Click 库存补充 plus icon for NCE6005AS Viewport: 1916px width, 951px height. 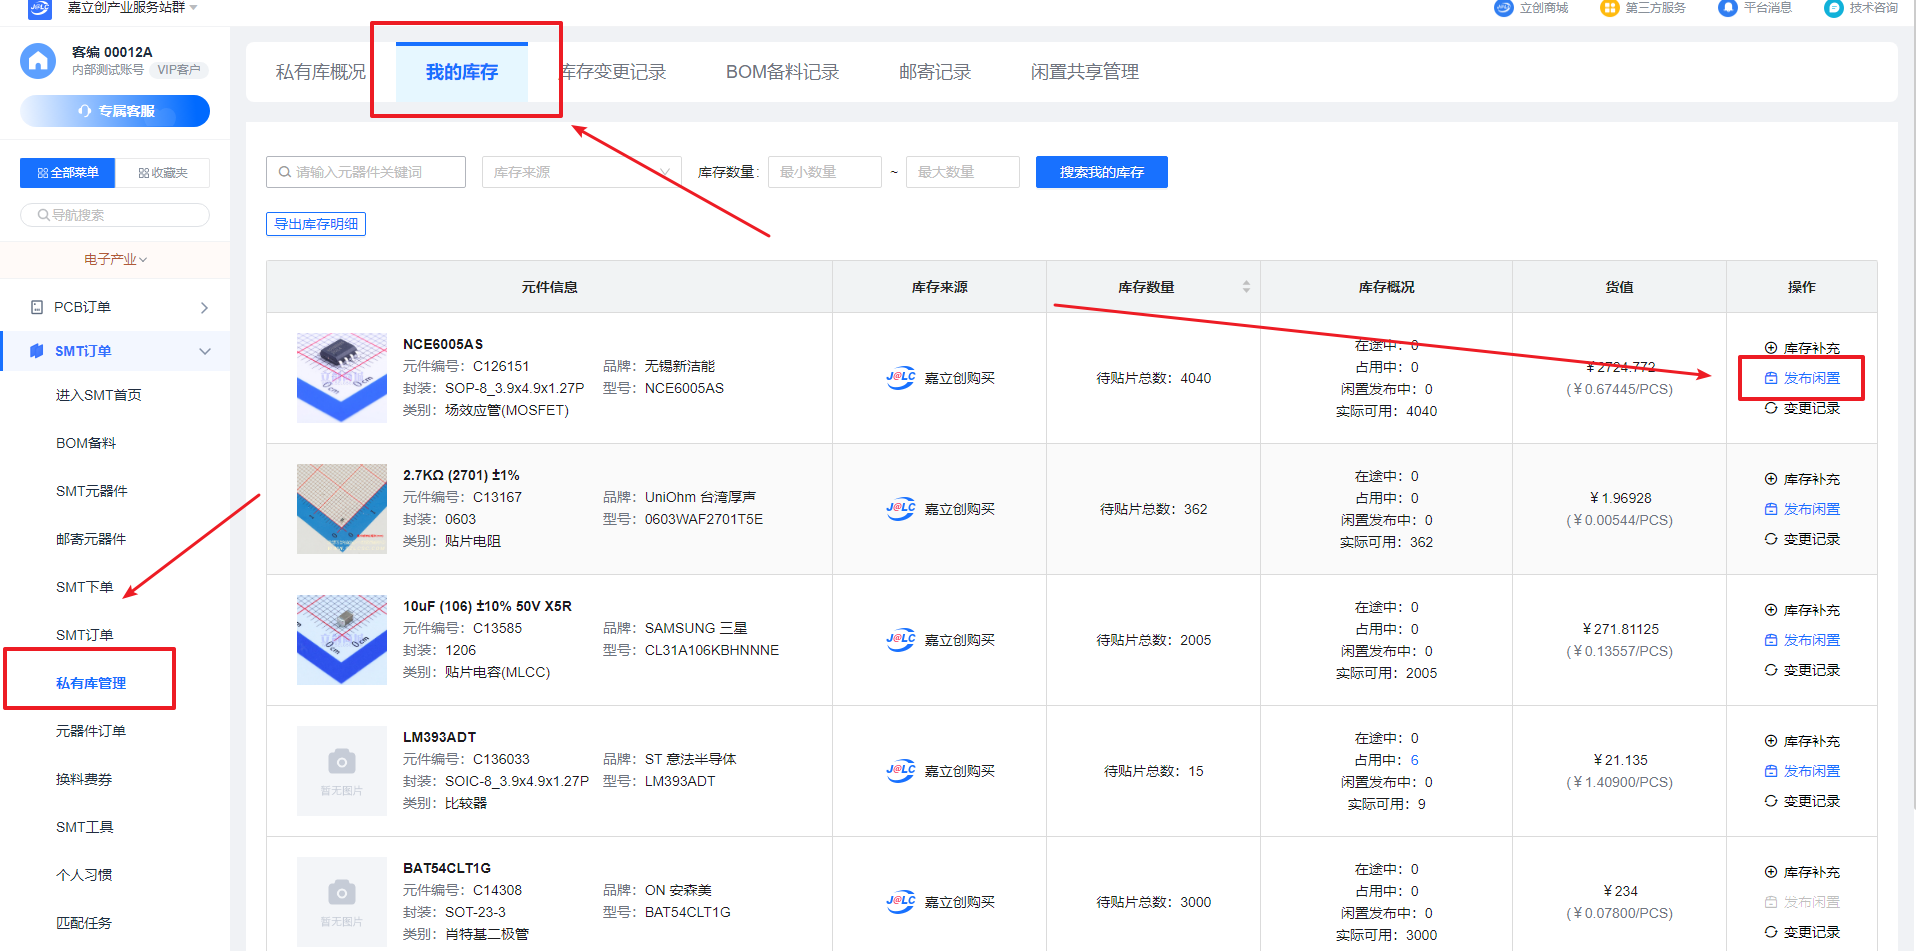[x=1771, y=348]
